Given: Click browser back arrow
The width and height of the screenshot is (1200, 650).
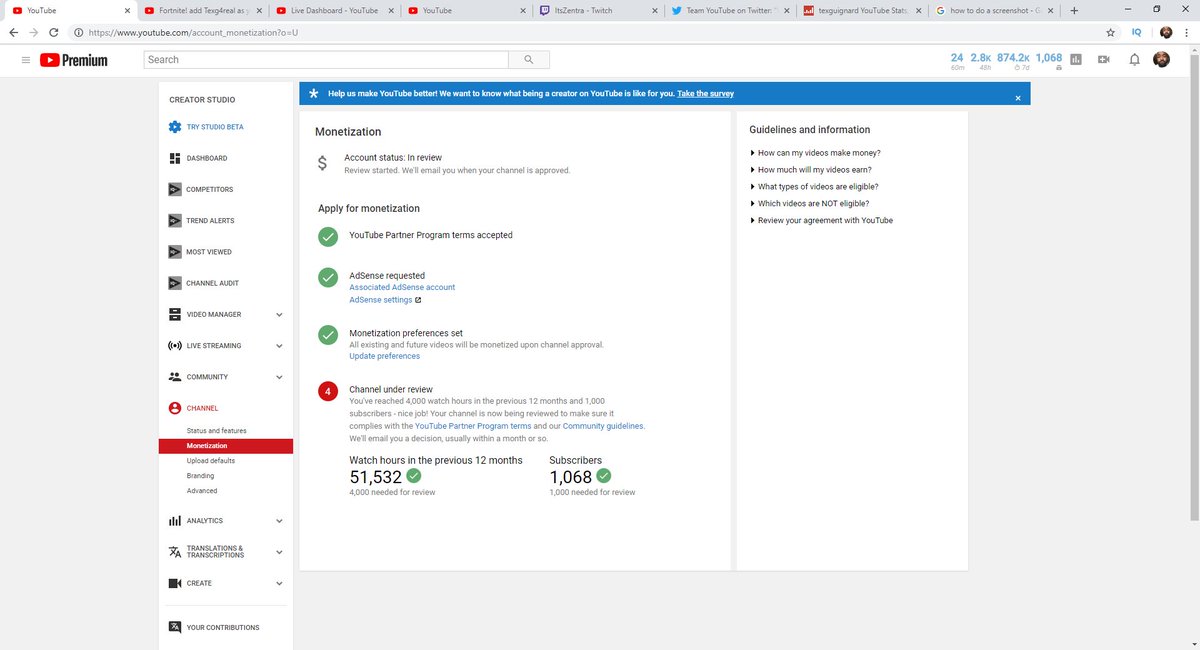Looking at the screenshot, I should [13, 32].
